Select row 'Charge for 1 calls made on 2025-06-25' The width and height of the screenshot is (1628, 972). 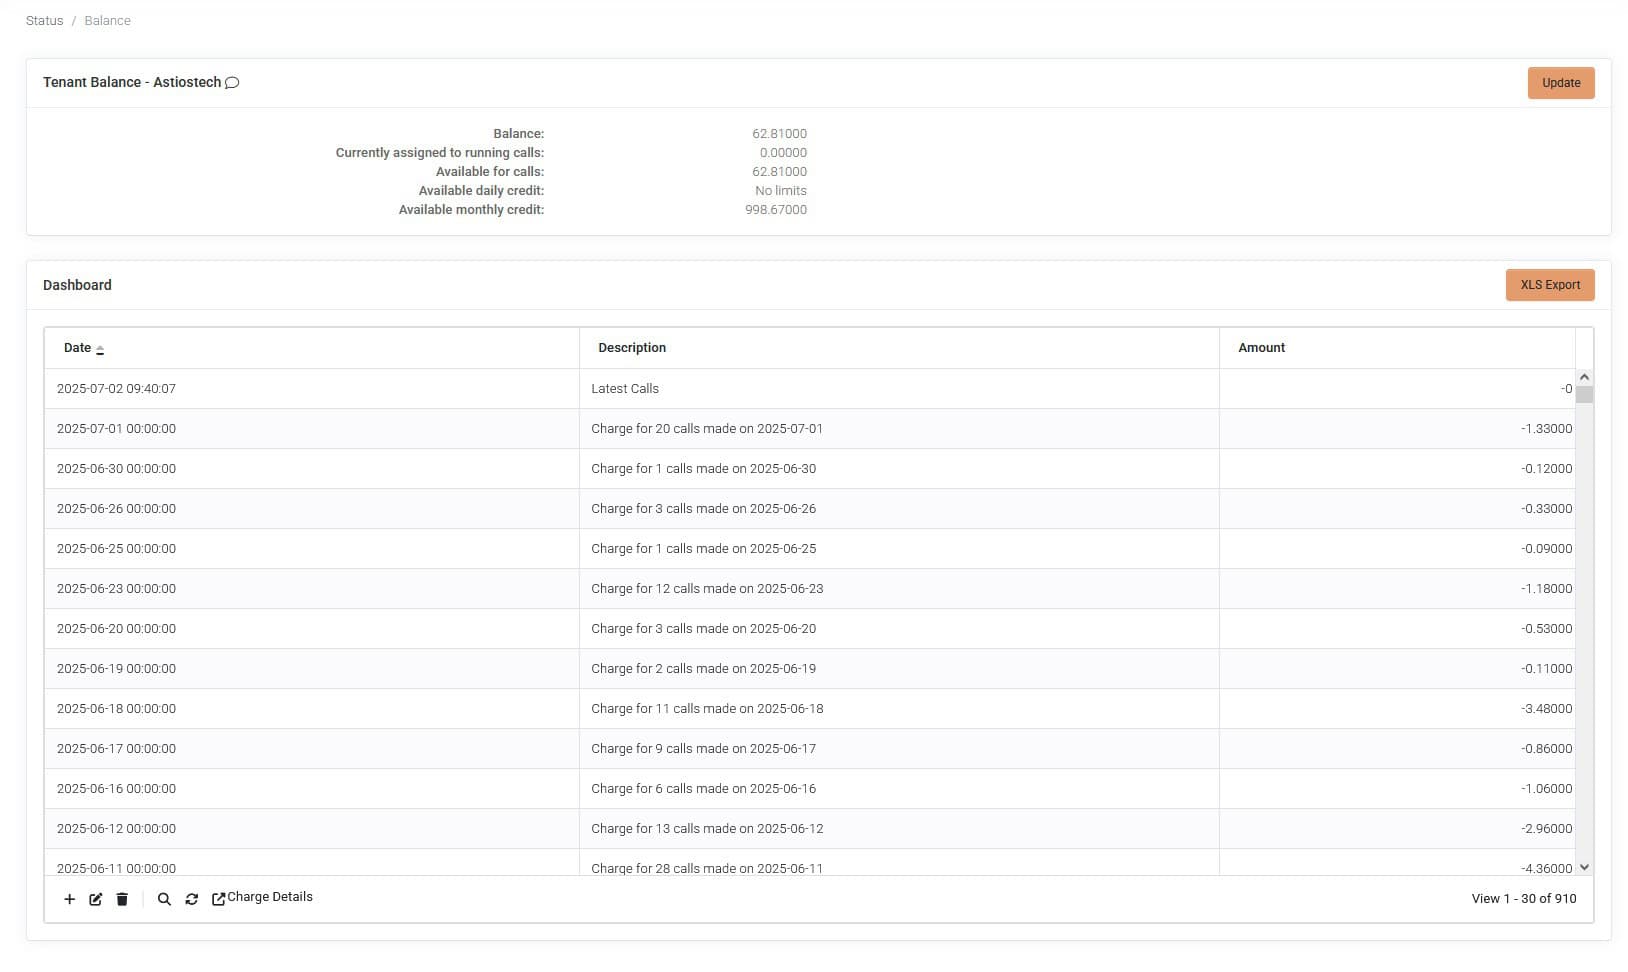click(810, 549)
